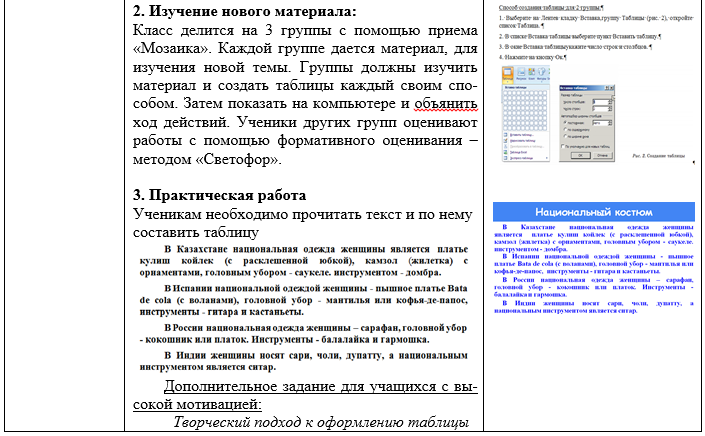The image size is (705, 436).
Task: Click the Таблица button in embedded ribbon picture
Action: pyautogui.click(x=508, y=76)
